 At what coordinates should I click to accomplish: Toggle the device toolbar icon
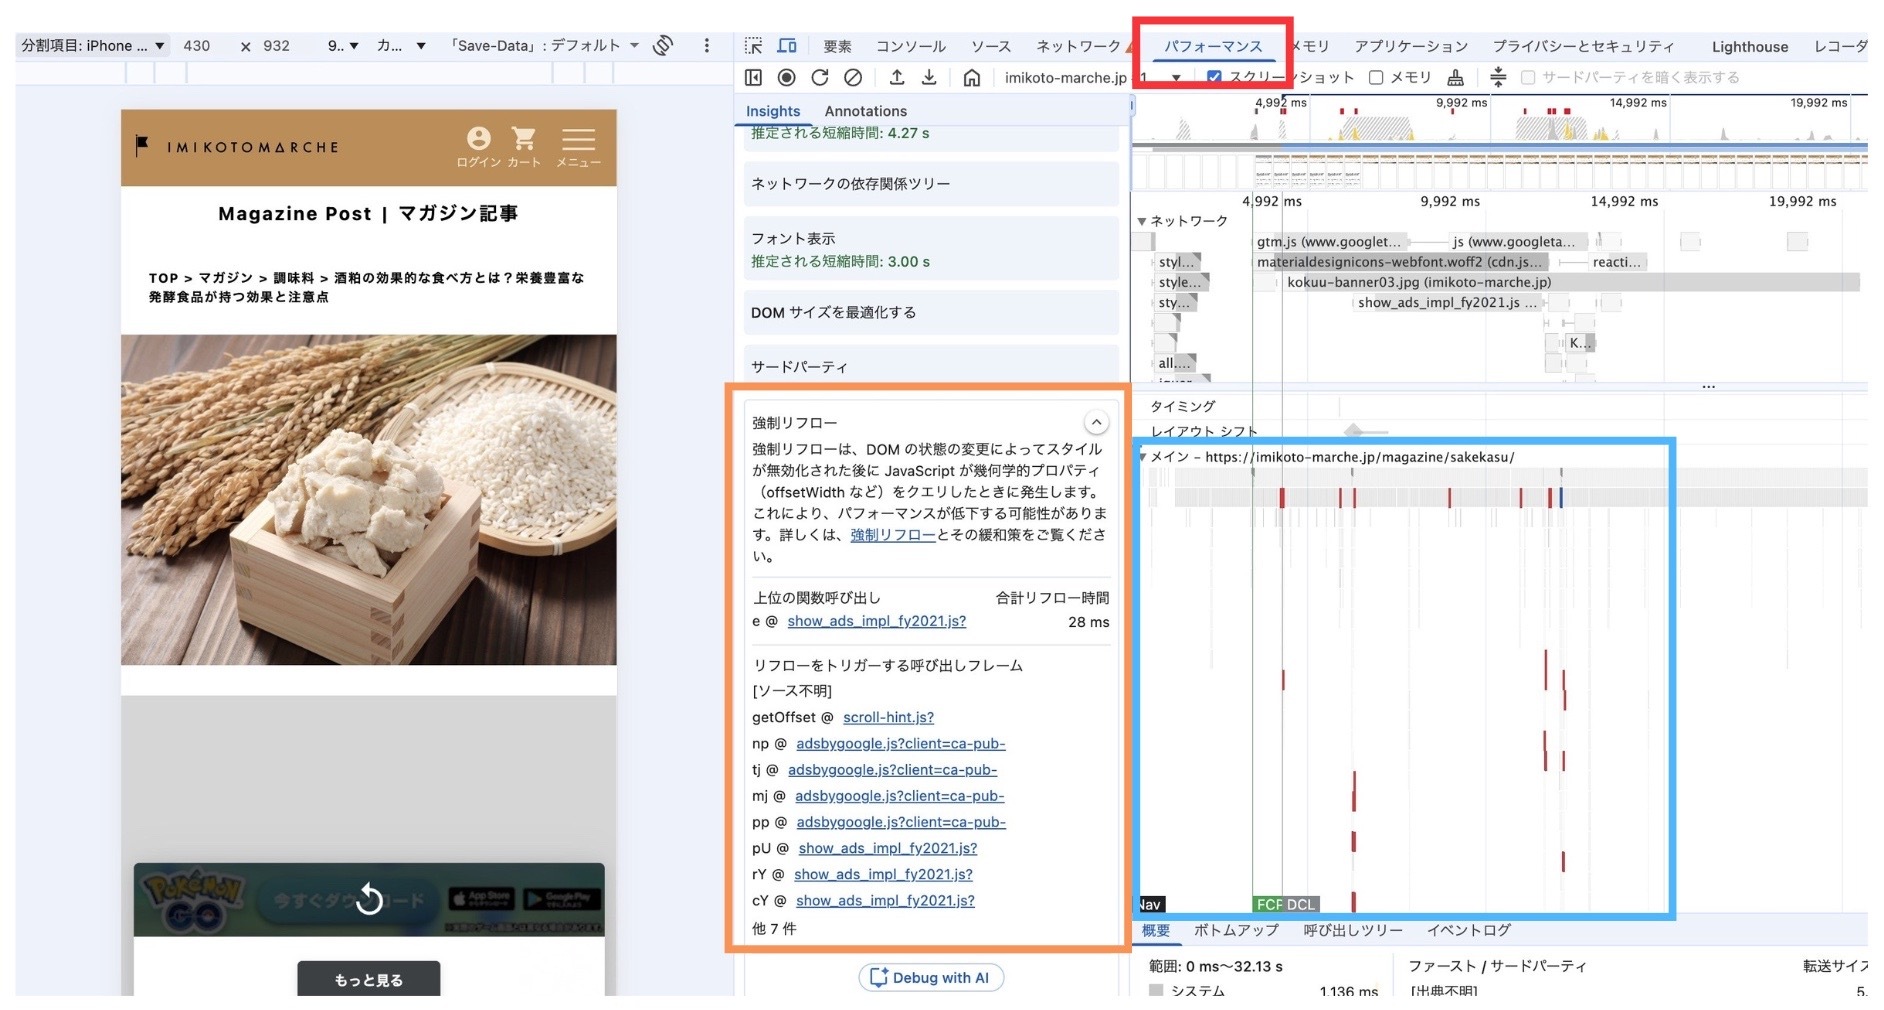tap(787, 46)
